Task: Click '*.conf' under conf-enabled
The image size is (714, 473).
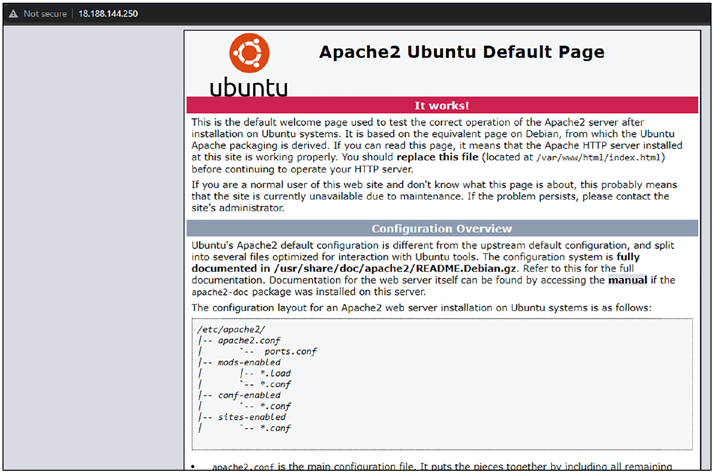Action: coord(275,406)
